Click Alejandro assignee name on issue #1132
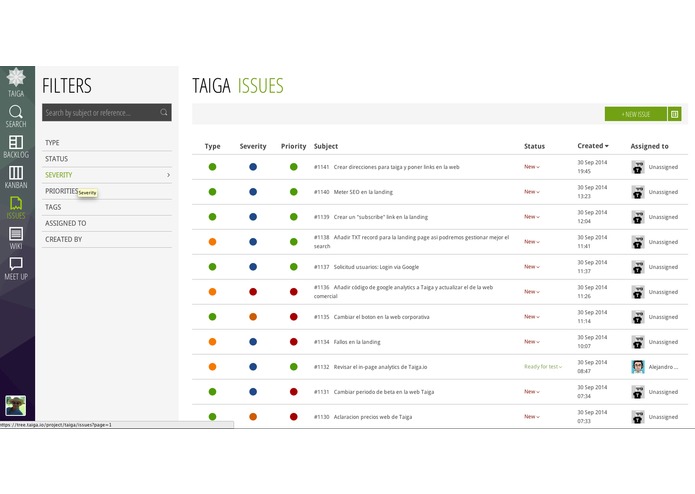 [x=663, y=367]
